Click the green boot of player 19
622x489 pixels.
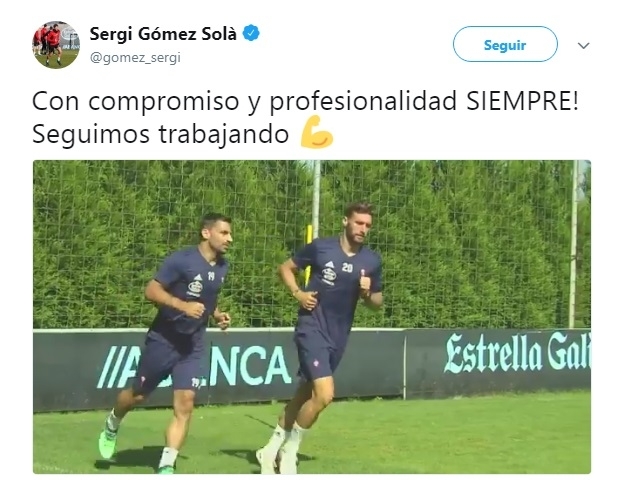coord(108,443)
